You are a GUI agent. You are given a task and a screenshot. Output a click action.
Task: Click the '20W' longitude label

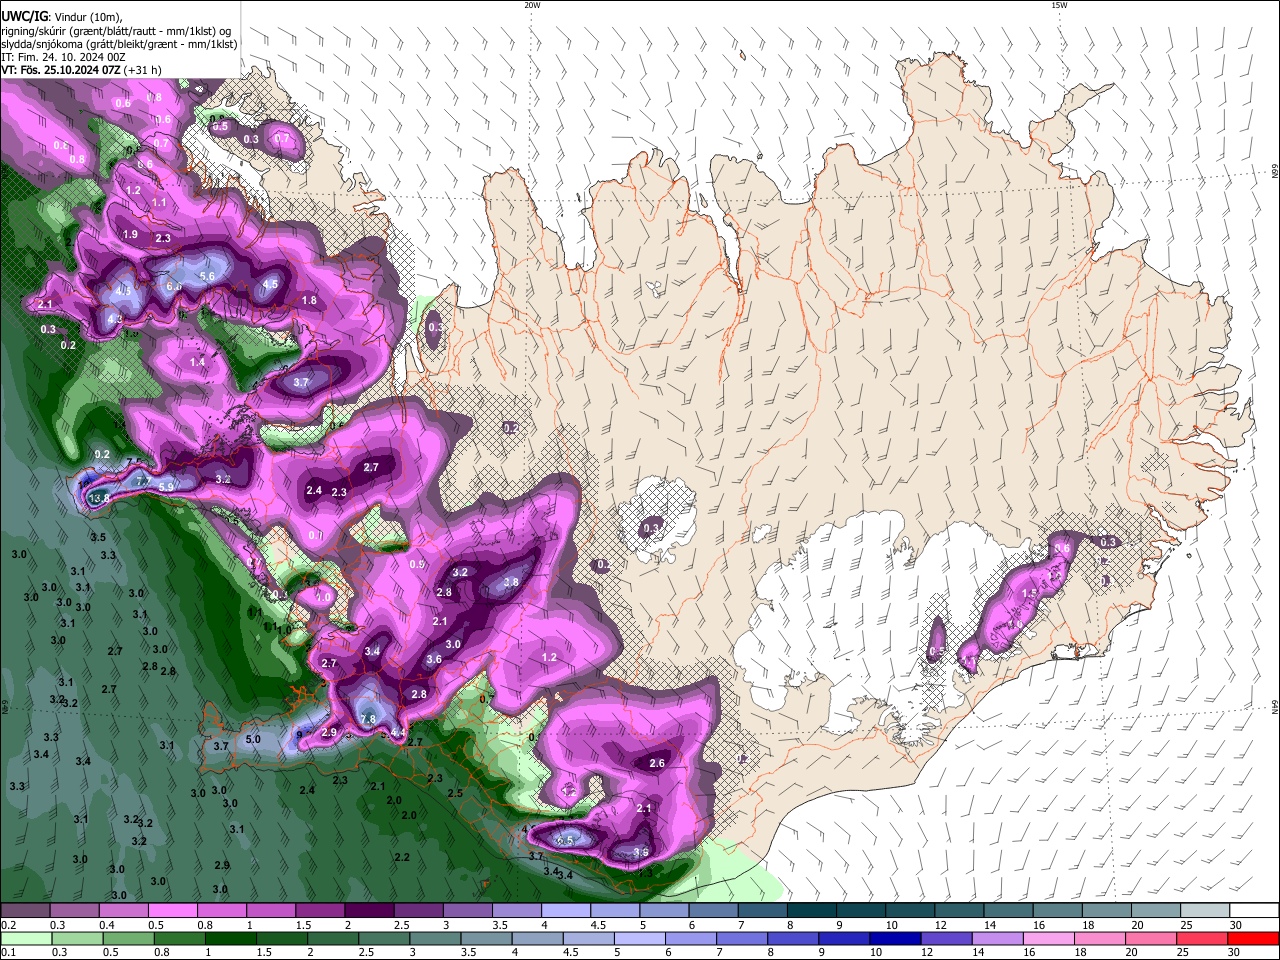coord(532,5)
